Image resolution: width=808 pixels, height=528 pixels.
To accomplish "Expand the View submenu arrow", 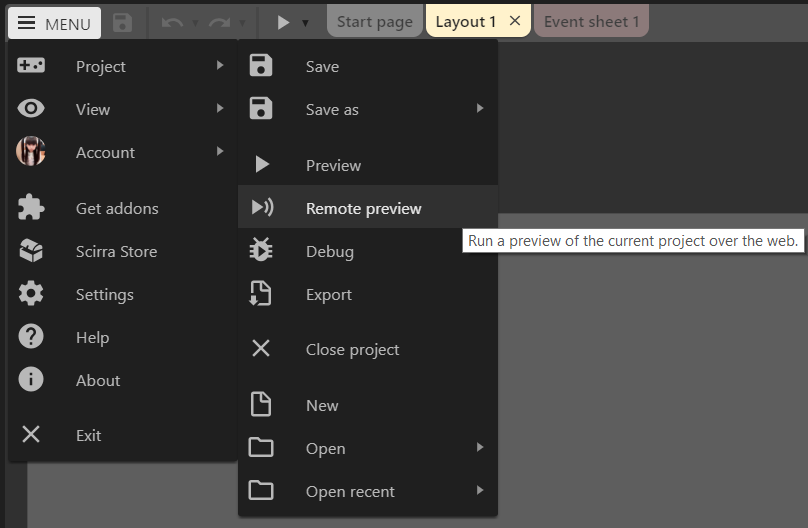I will 220,108.
